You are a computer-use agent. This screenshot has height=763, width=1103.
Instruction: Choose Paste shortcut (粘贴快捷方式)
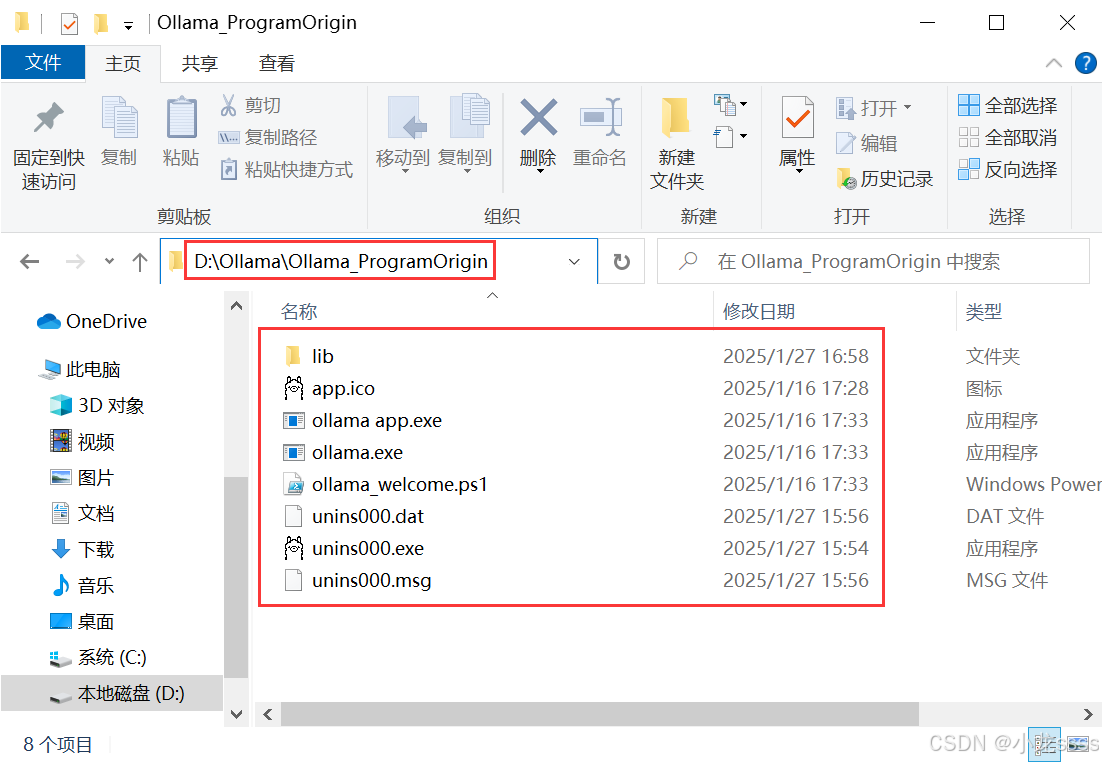tap(286, 169)
